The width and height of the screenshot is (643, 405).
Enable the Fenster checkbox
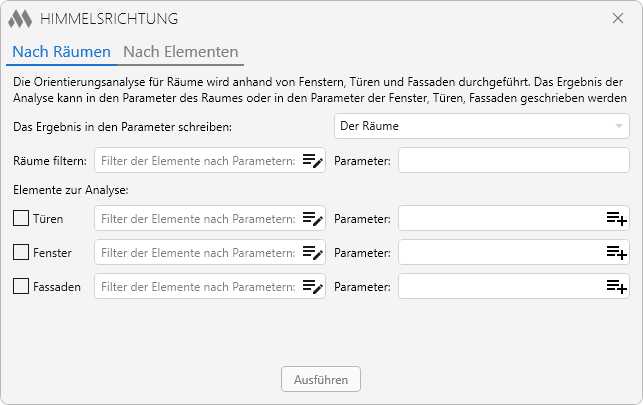tap(21, 253)
